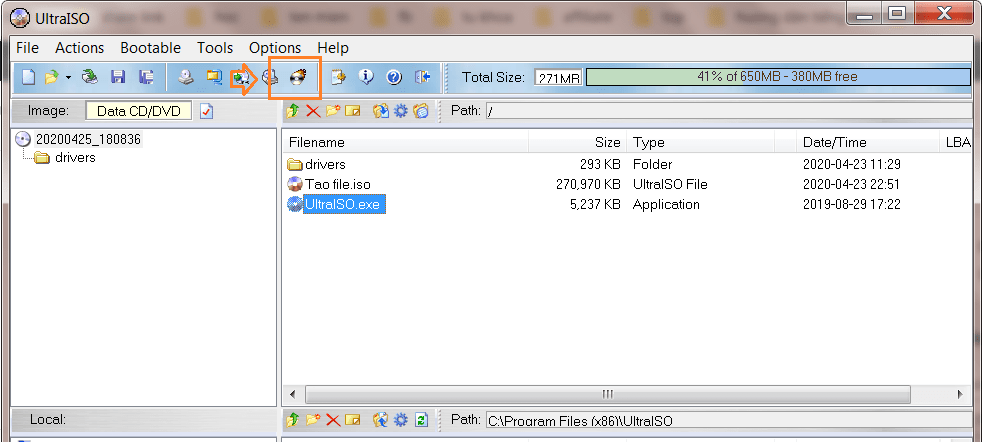Click horizontal scrollbar left arrow
Image resolution: width=982 pixels, height=442 pixels.
(x=292, y=394)
